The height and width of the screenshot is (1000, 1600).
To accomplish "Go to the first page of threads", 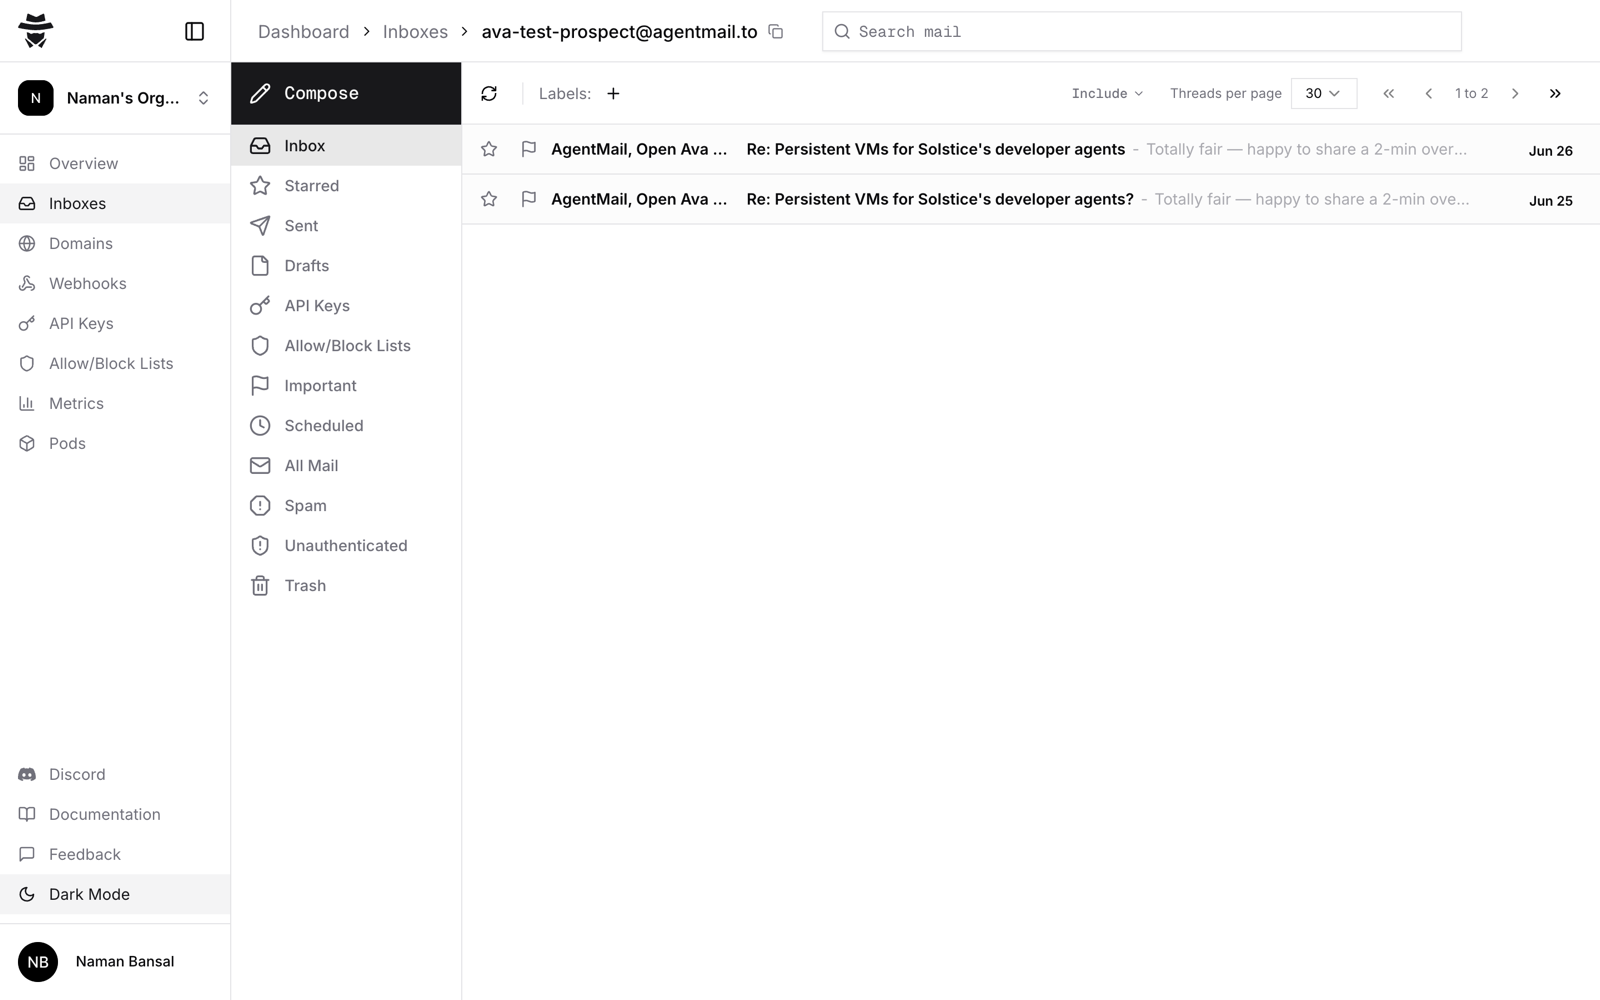I will tap(1388, 93).
